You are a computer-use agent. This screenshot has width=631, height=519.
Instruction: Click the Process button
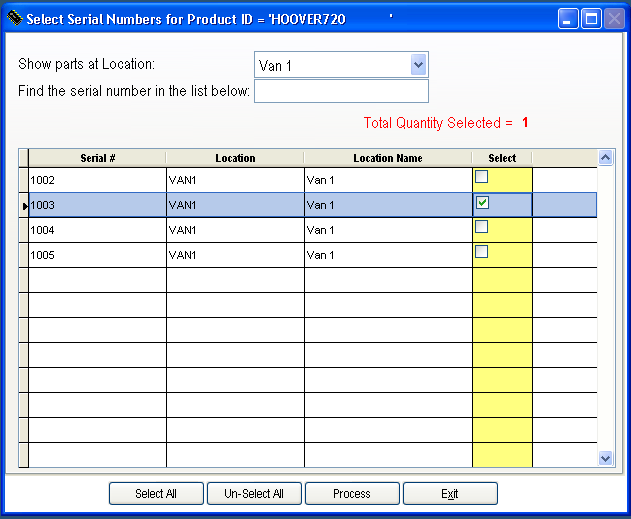tap(352, 494)
